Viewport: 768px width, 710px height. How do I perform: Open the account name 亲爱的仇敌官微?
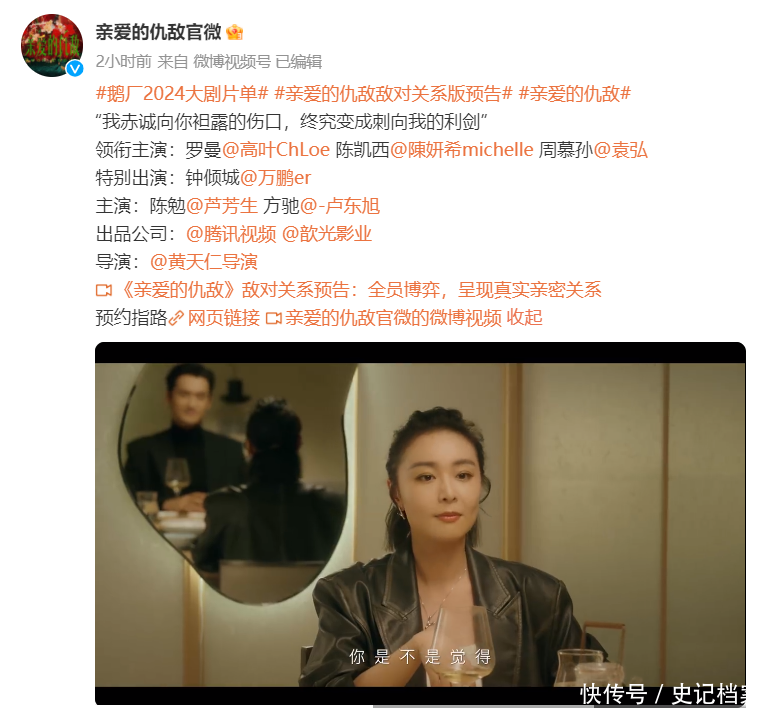[x=158, y=32]
